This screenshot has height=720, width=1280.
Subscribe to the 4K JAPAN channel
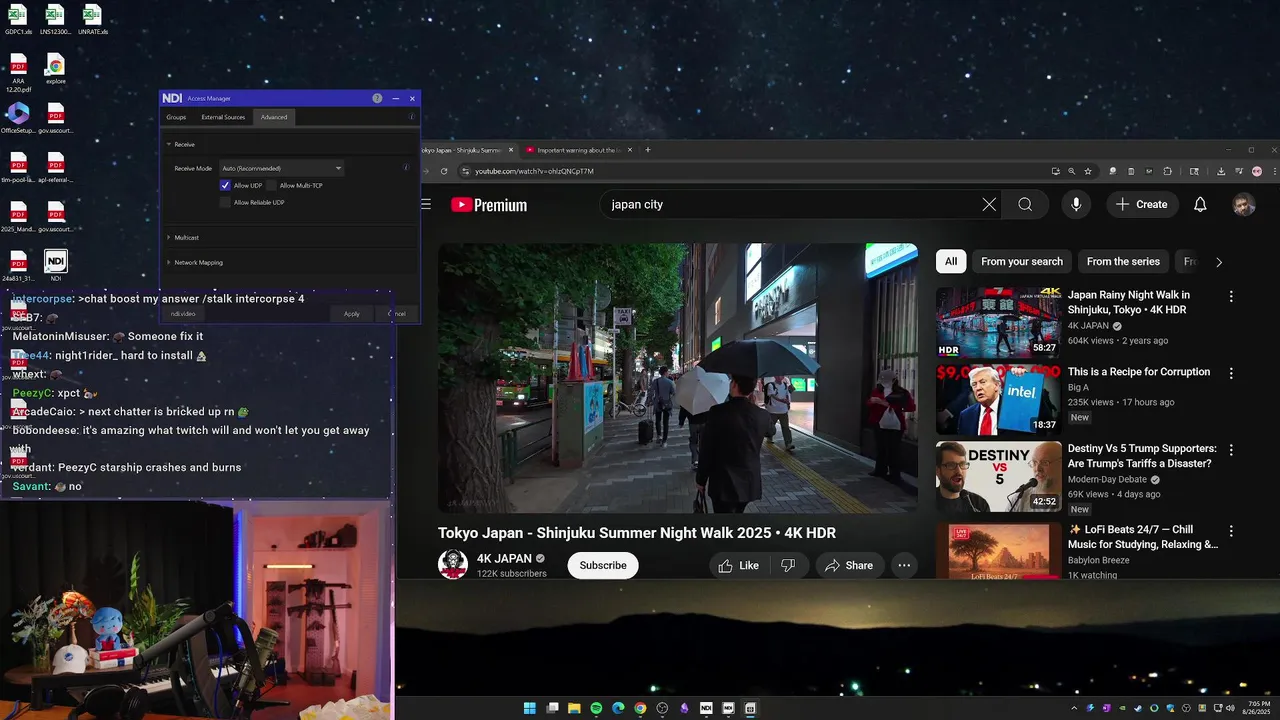tap(603, 565)
